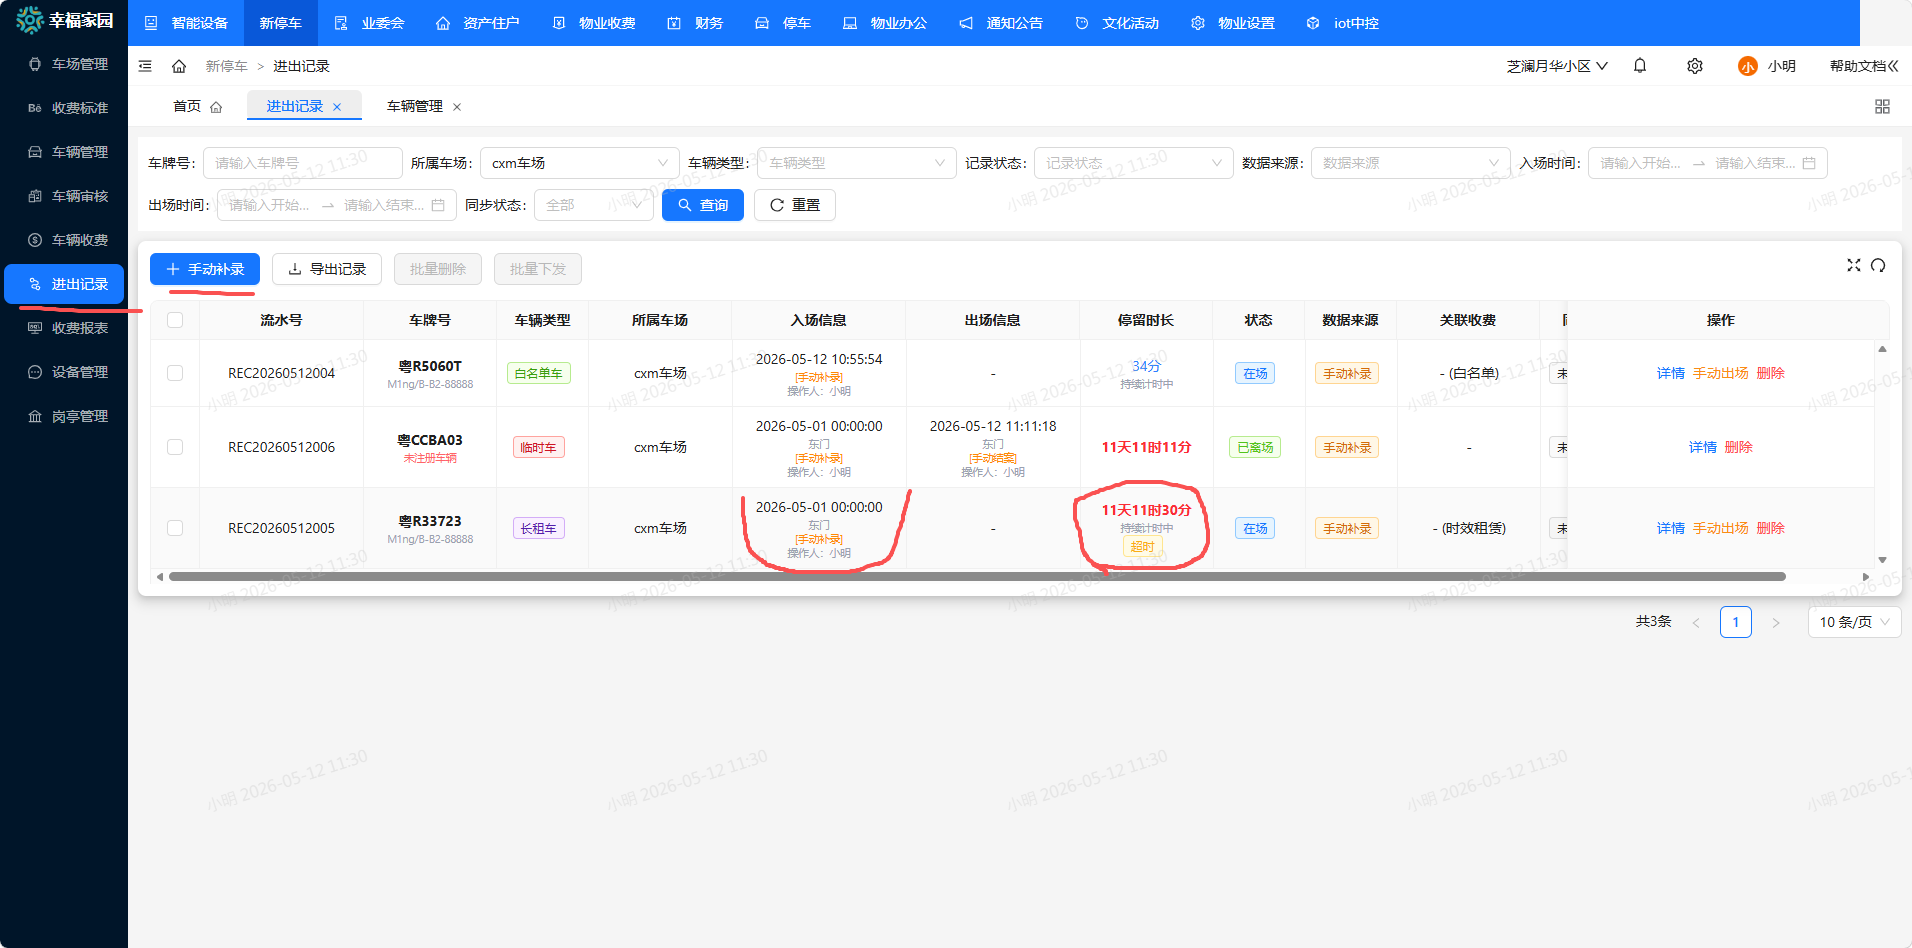The image size is (1912, 948).
Task: Click the 入场时间 start date field
Action: click(1642, 163)
